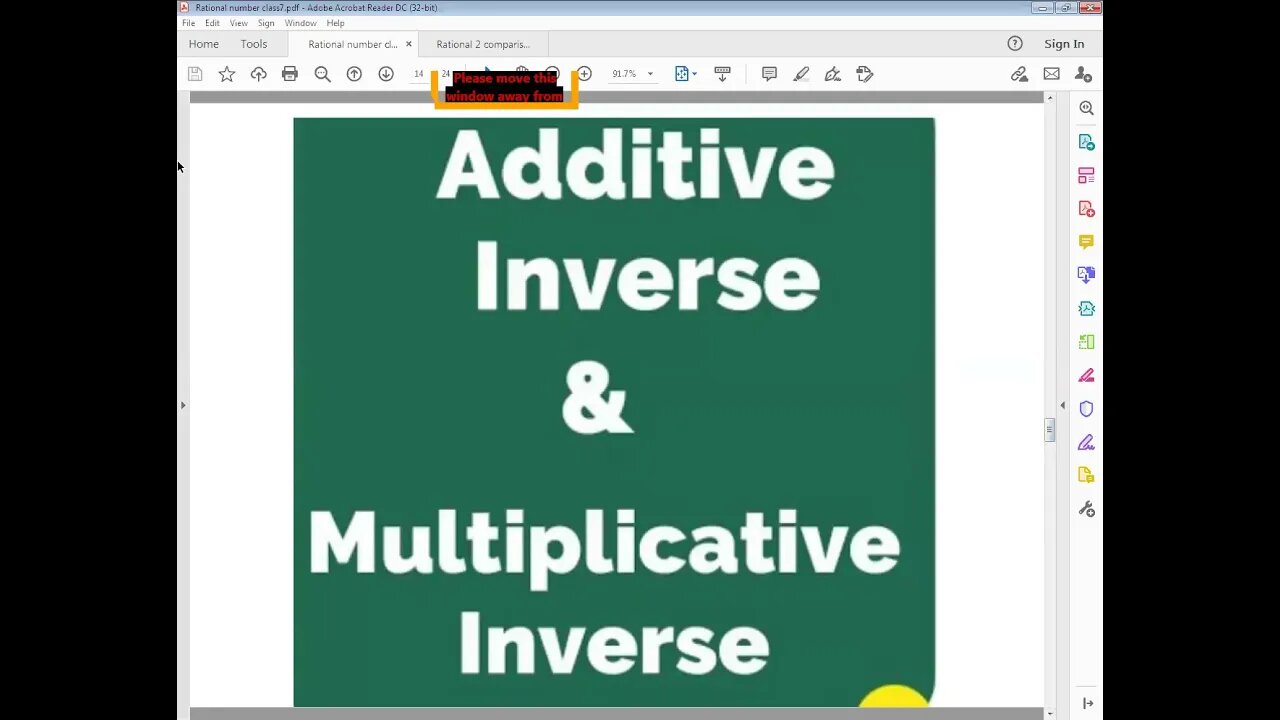Click the vertical scrollbar thumb
Viewport: 1280px width, 720px height.
coord(1049,430)
